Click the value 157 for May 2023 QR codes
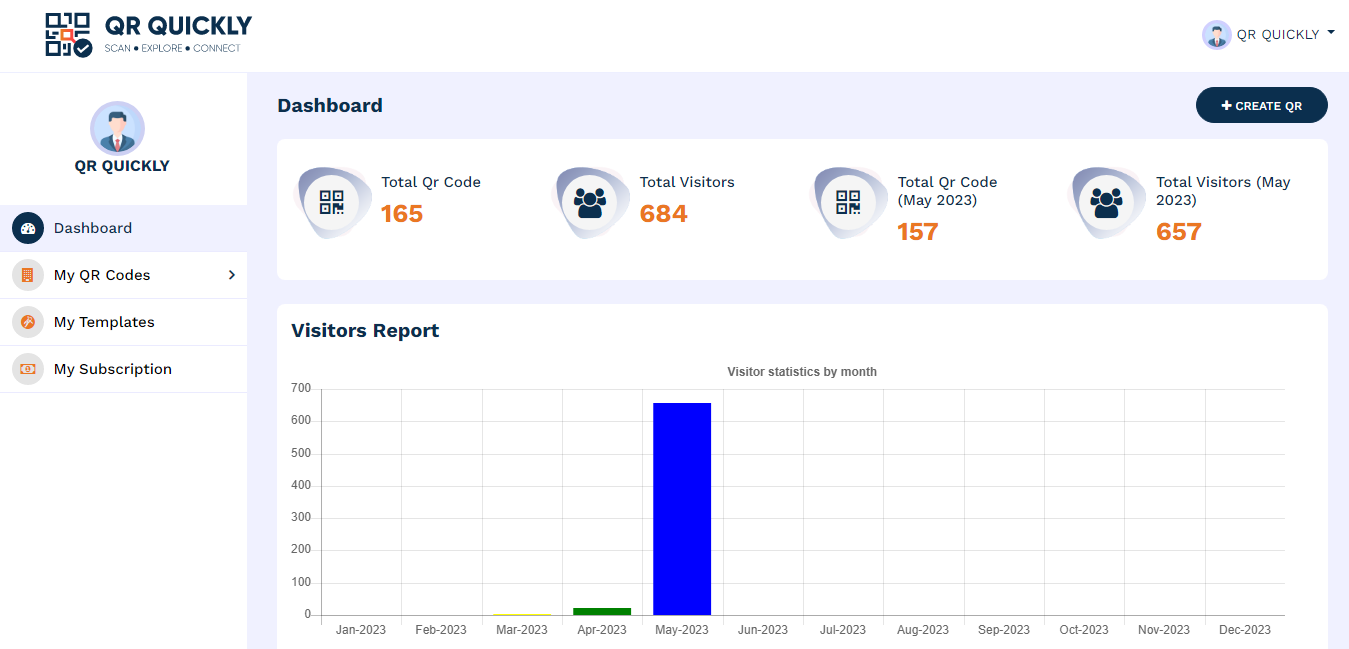Screen dimensions: 1349x649 coord(918,232)
